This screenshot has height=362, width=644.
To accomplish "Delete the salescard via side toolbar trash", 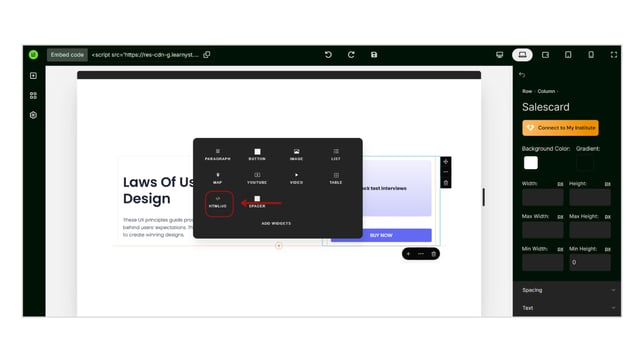I will coord(446,182).
